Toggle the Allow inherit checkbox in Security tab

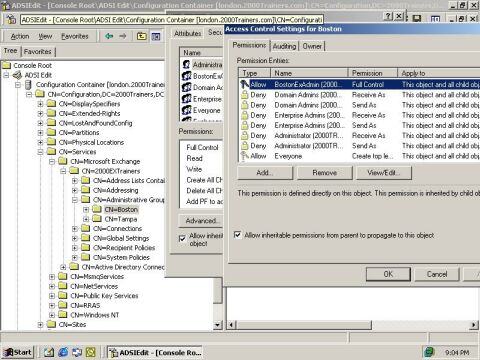coord(182,238)
